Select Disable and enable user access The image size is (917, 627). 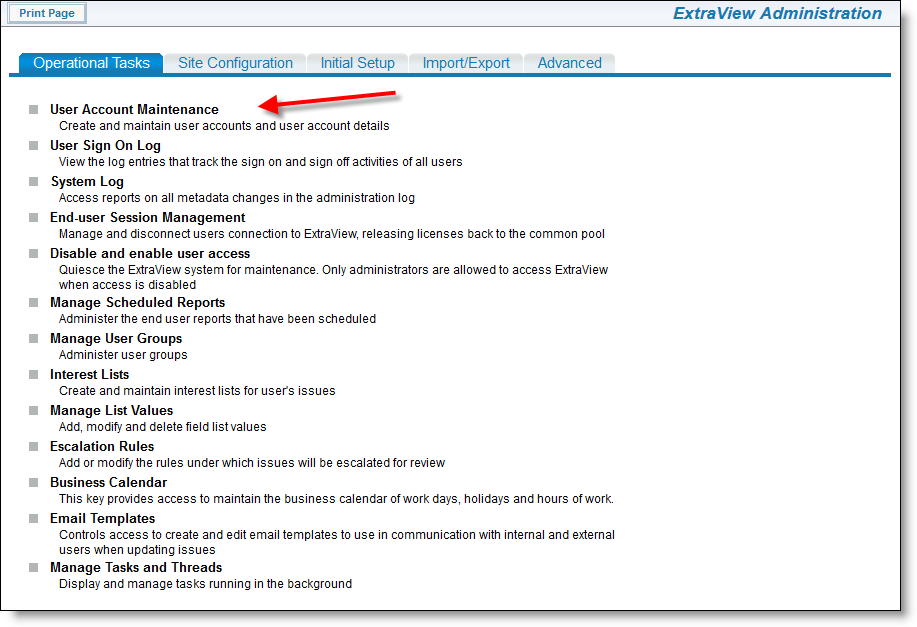(150, 253)
